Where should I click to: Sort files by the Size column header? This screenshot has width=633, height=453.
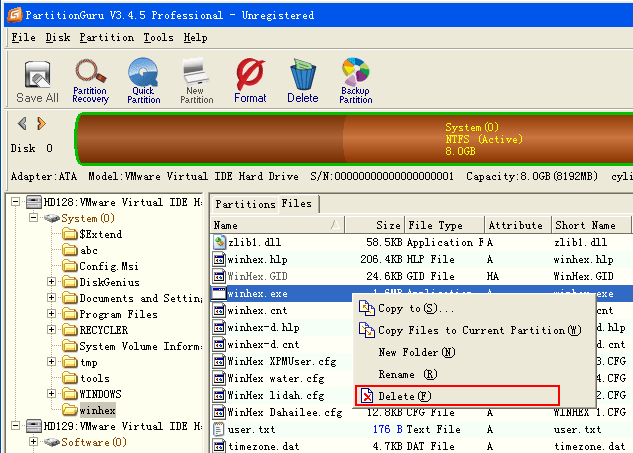point(375,225)
